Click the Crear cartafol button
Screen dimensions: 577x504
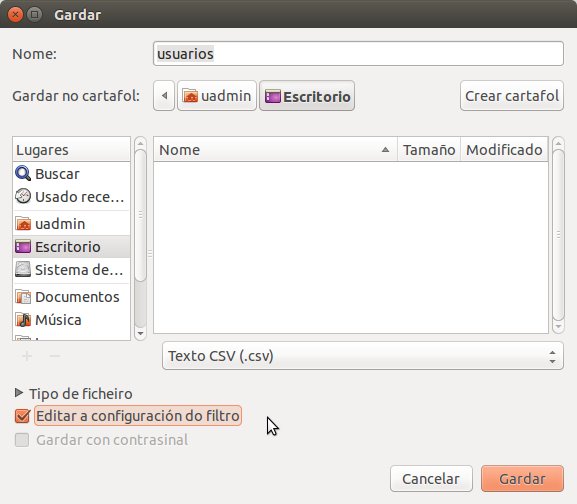point(511,96)
